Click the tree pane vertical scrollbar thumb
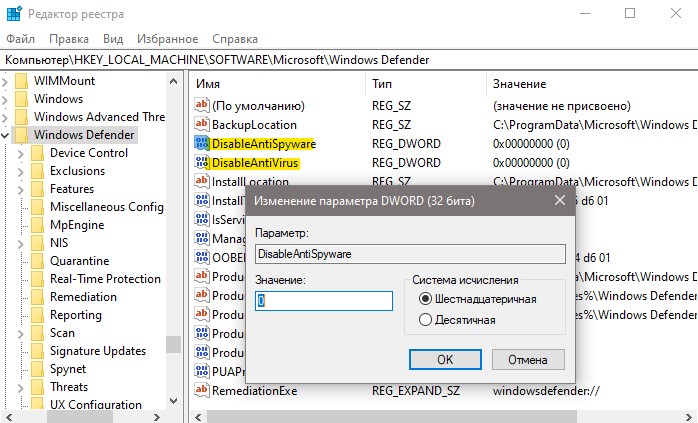Viewport: 698px width, 423px height. coord(173,345)
